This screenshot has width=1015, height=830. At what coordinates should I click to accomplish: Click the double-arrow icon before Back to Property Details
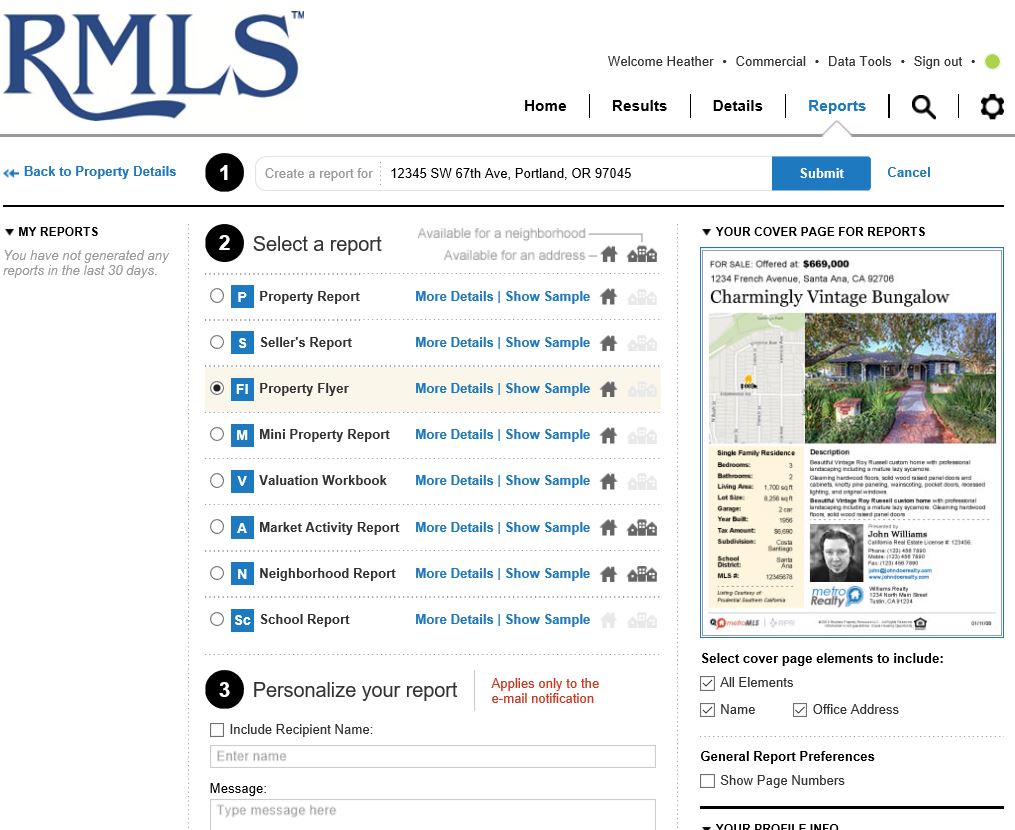10,172
